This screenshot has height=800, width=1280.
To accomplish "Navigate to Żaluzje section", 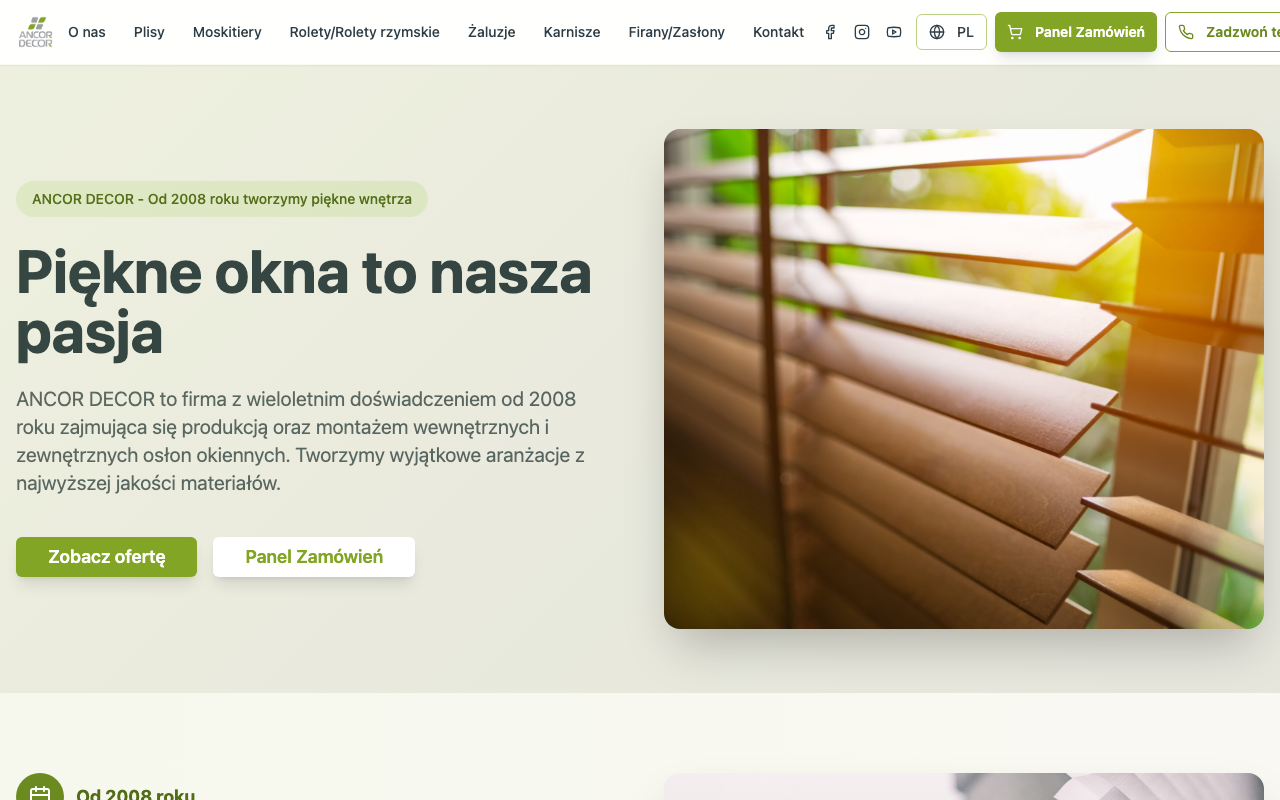I will [x=492, y=32].
